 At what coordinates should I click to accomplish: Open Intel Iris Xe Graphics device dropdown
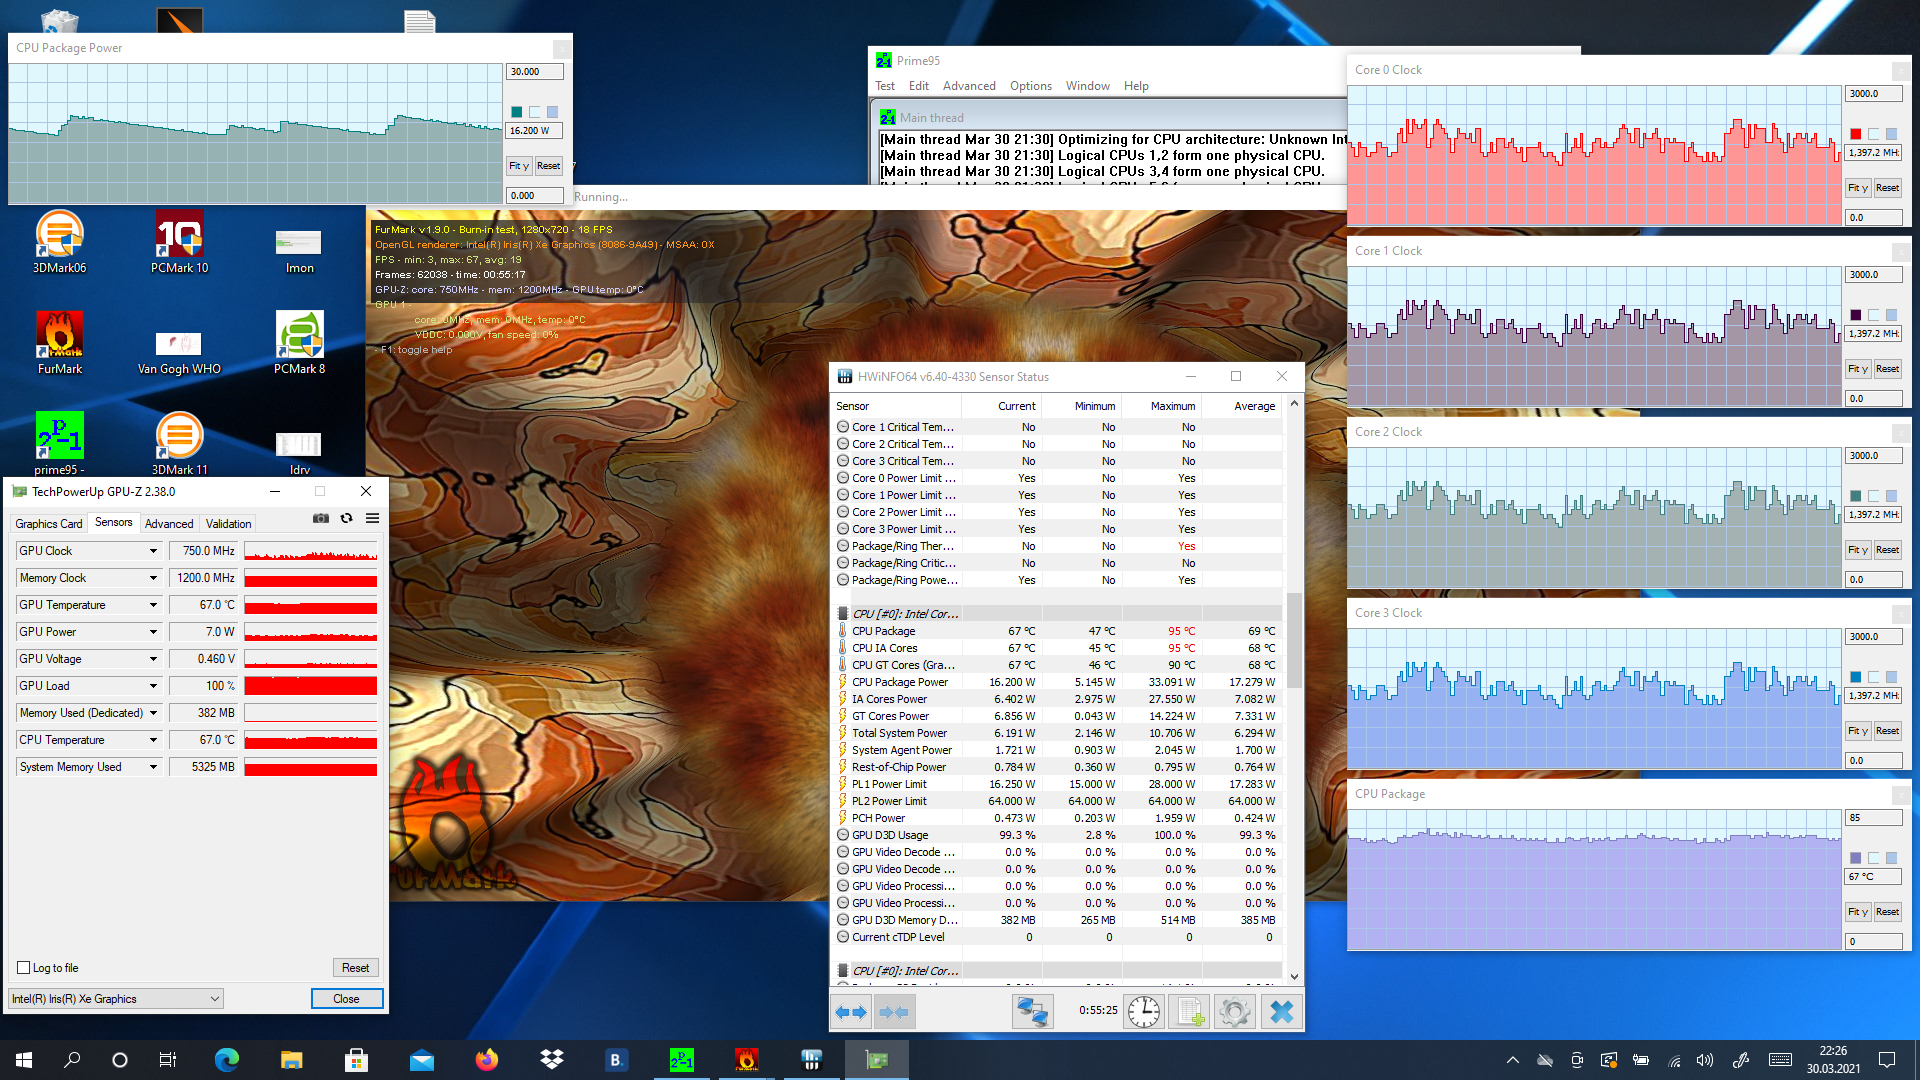coord(115,998)
